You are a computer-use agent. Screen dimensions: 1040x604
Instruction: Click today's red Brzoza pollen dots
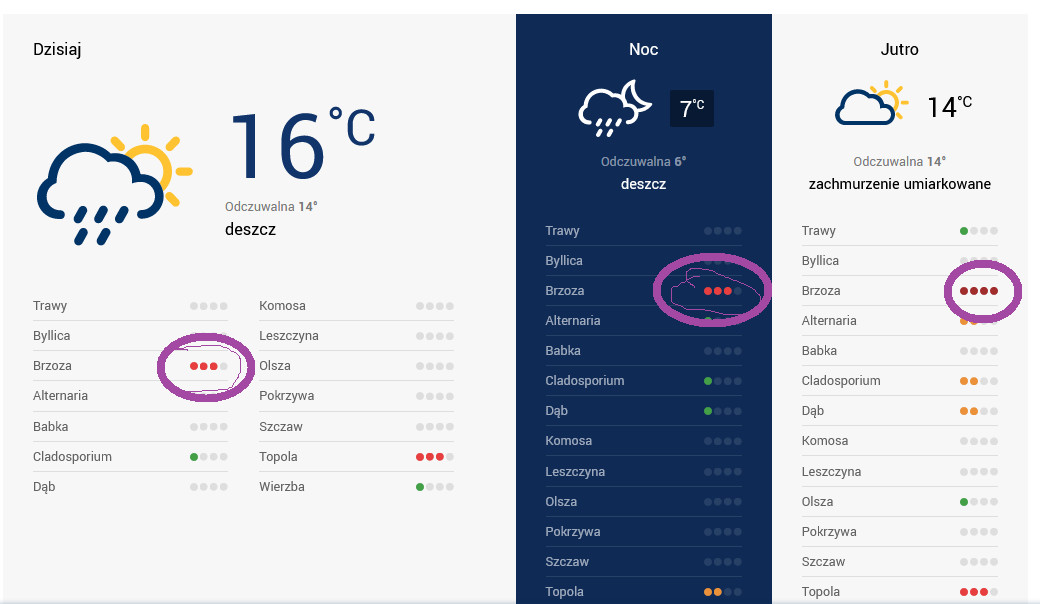click(x=209, y=366)
